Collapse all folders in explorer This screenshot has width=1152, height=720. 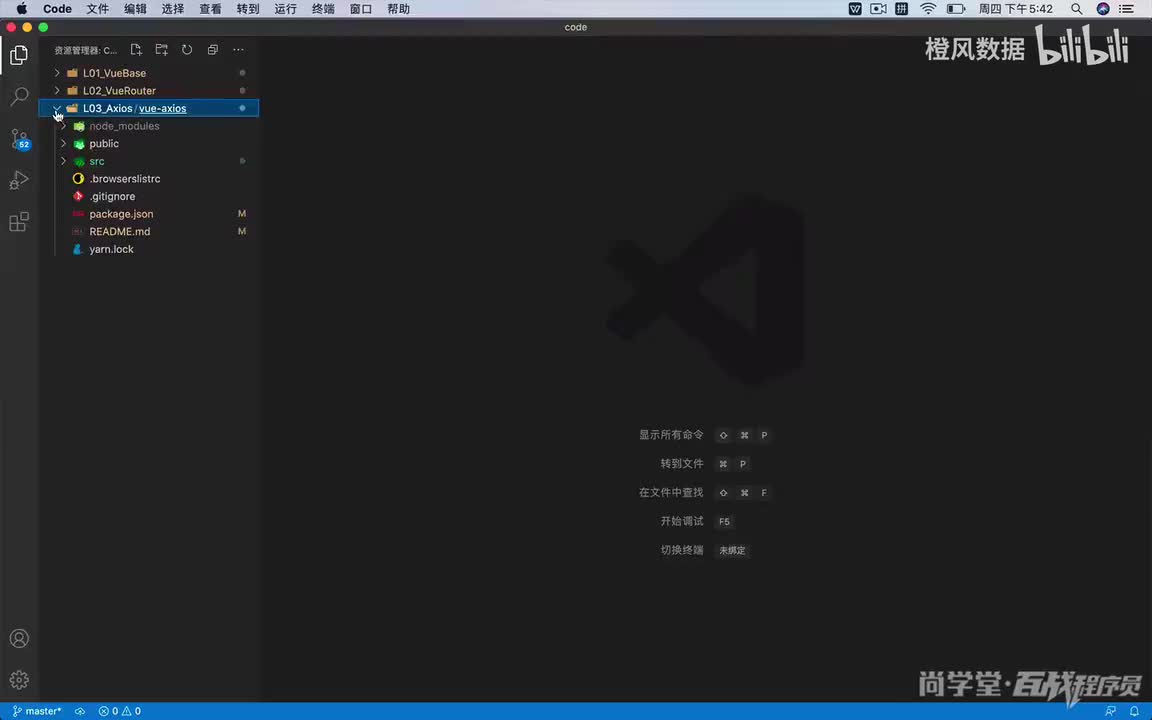pyautogui.click(x=212, y=50)
